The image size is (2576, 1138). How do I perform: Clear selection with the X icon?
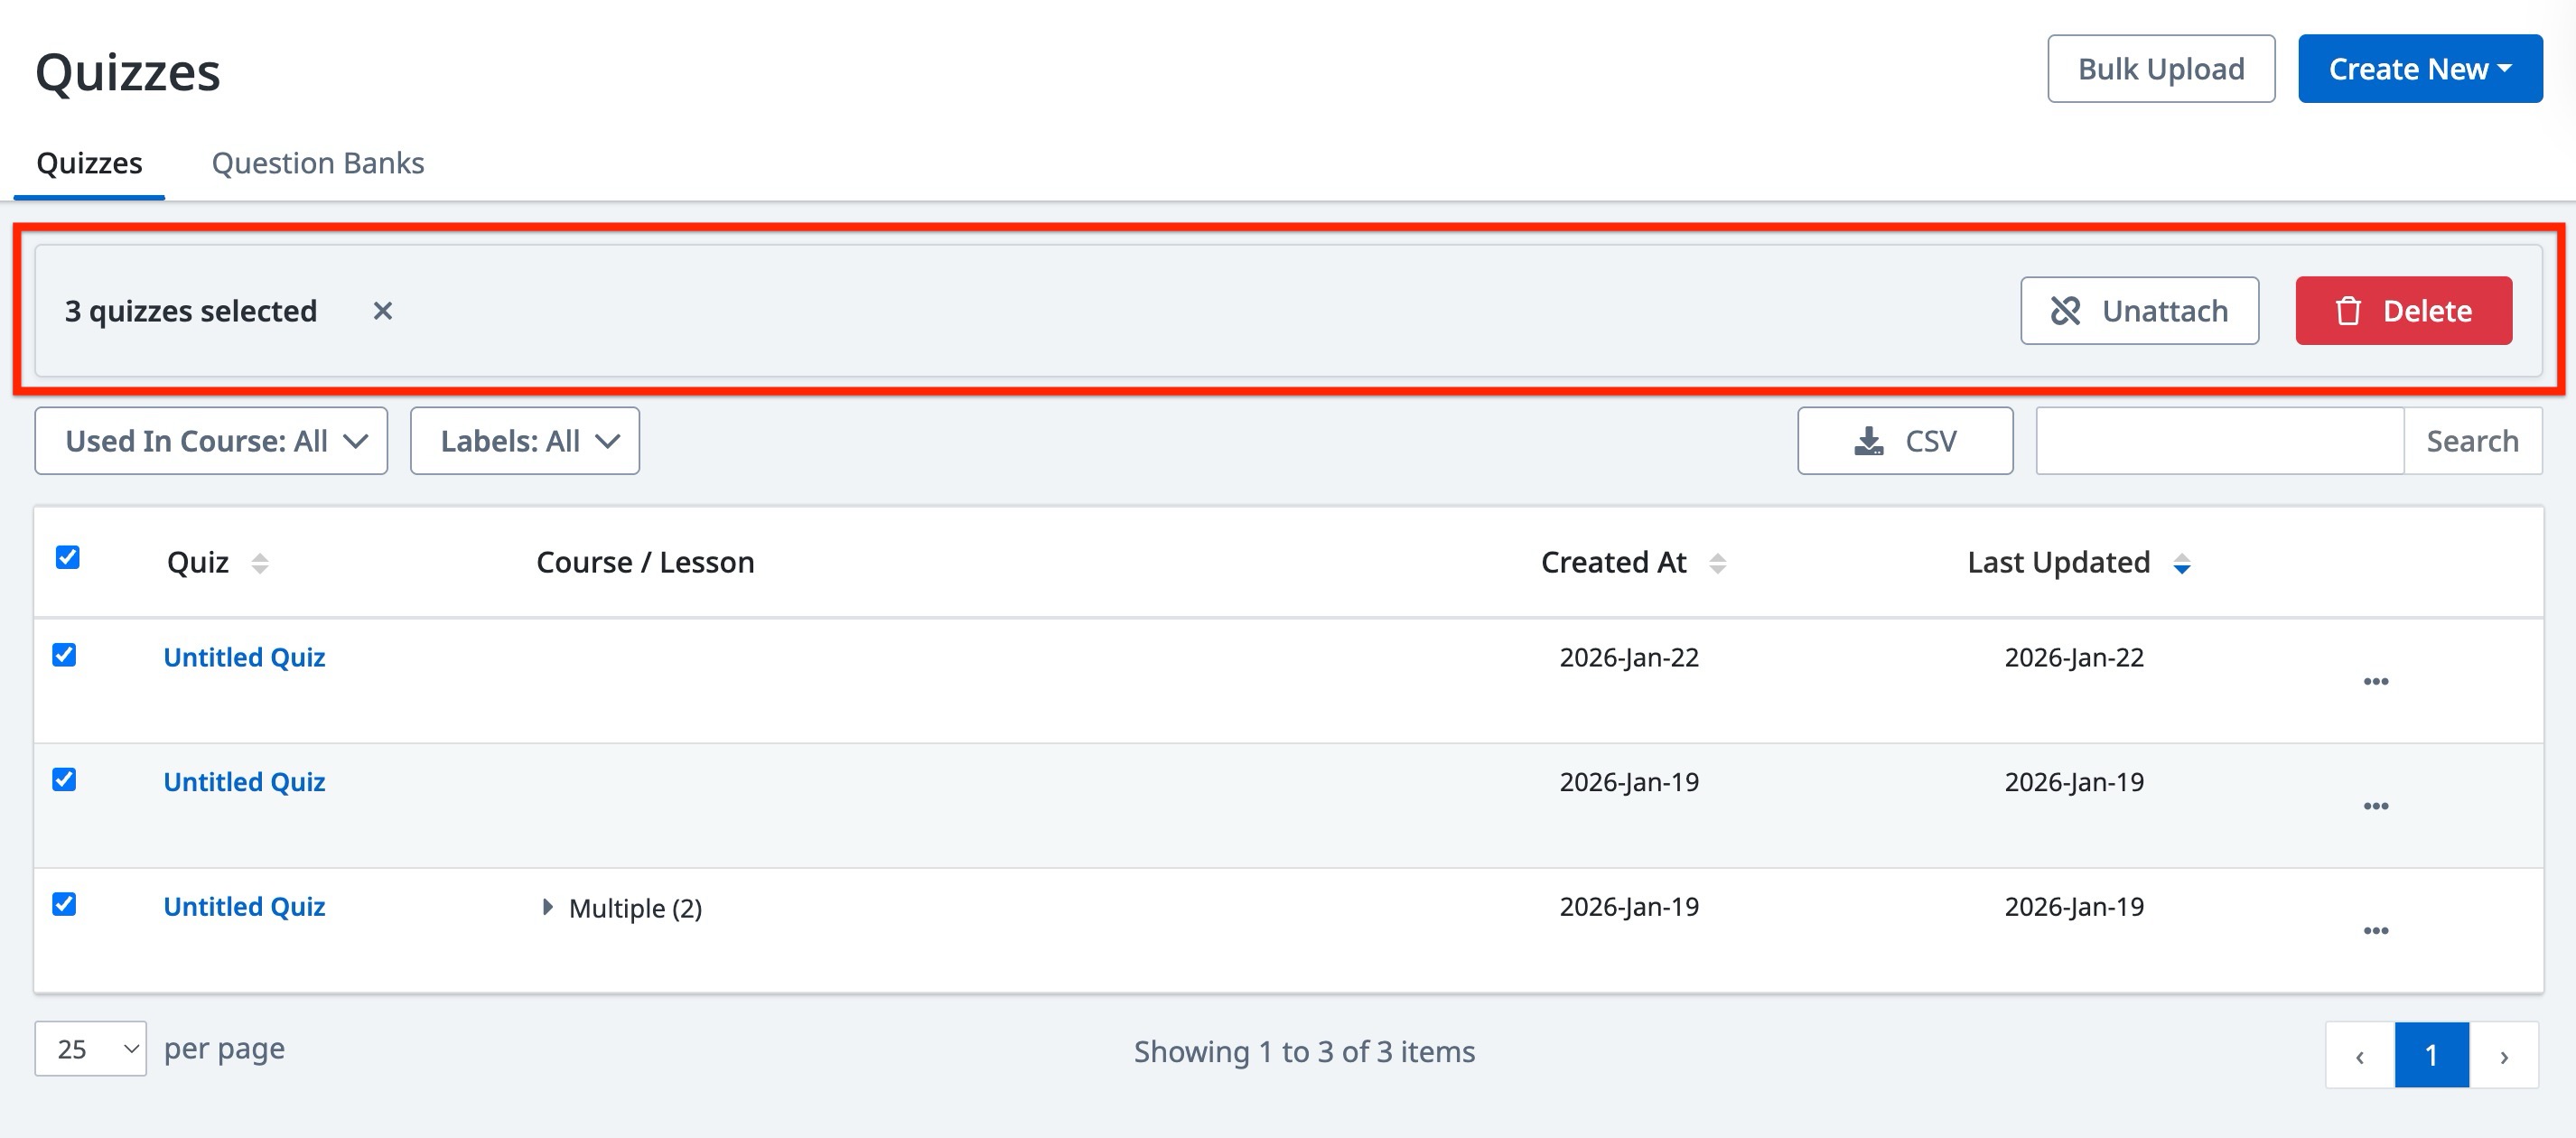pyautogui.click(x=382, y=311)
